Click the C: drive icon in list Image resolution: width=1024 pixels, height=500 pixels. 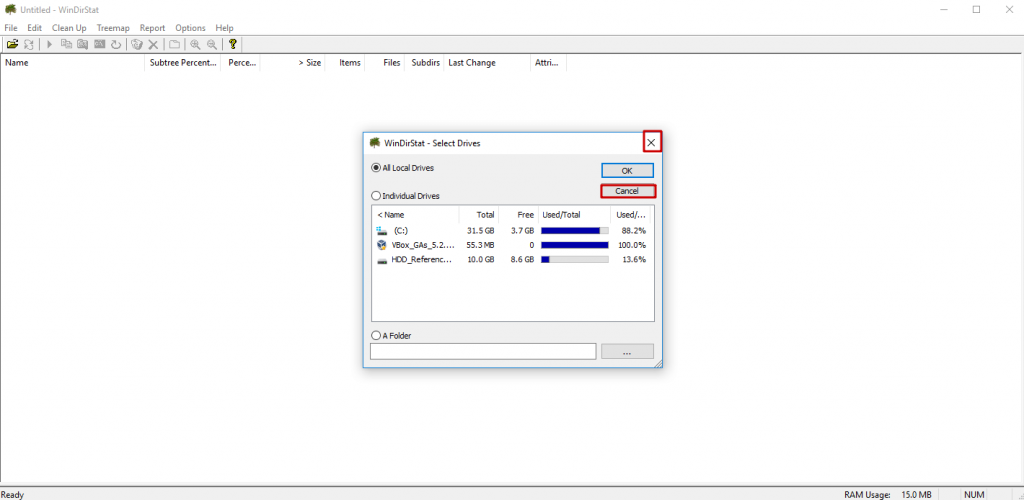coord(382,230)
